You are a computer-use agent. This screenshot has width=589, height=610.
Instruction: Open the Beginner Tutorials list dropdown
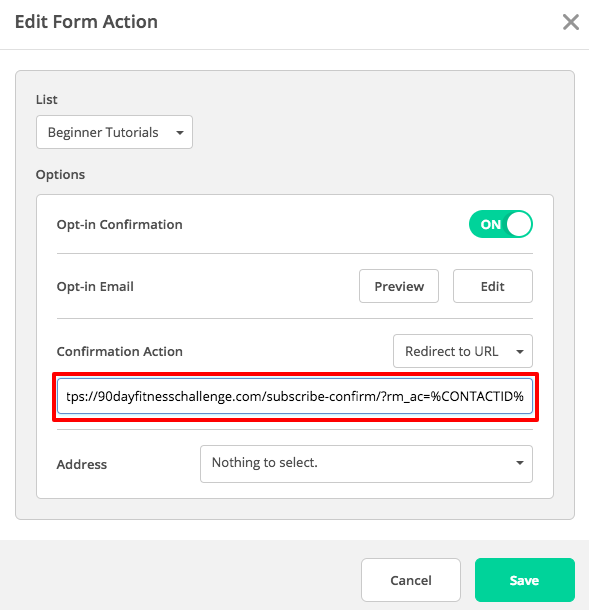114,132
